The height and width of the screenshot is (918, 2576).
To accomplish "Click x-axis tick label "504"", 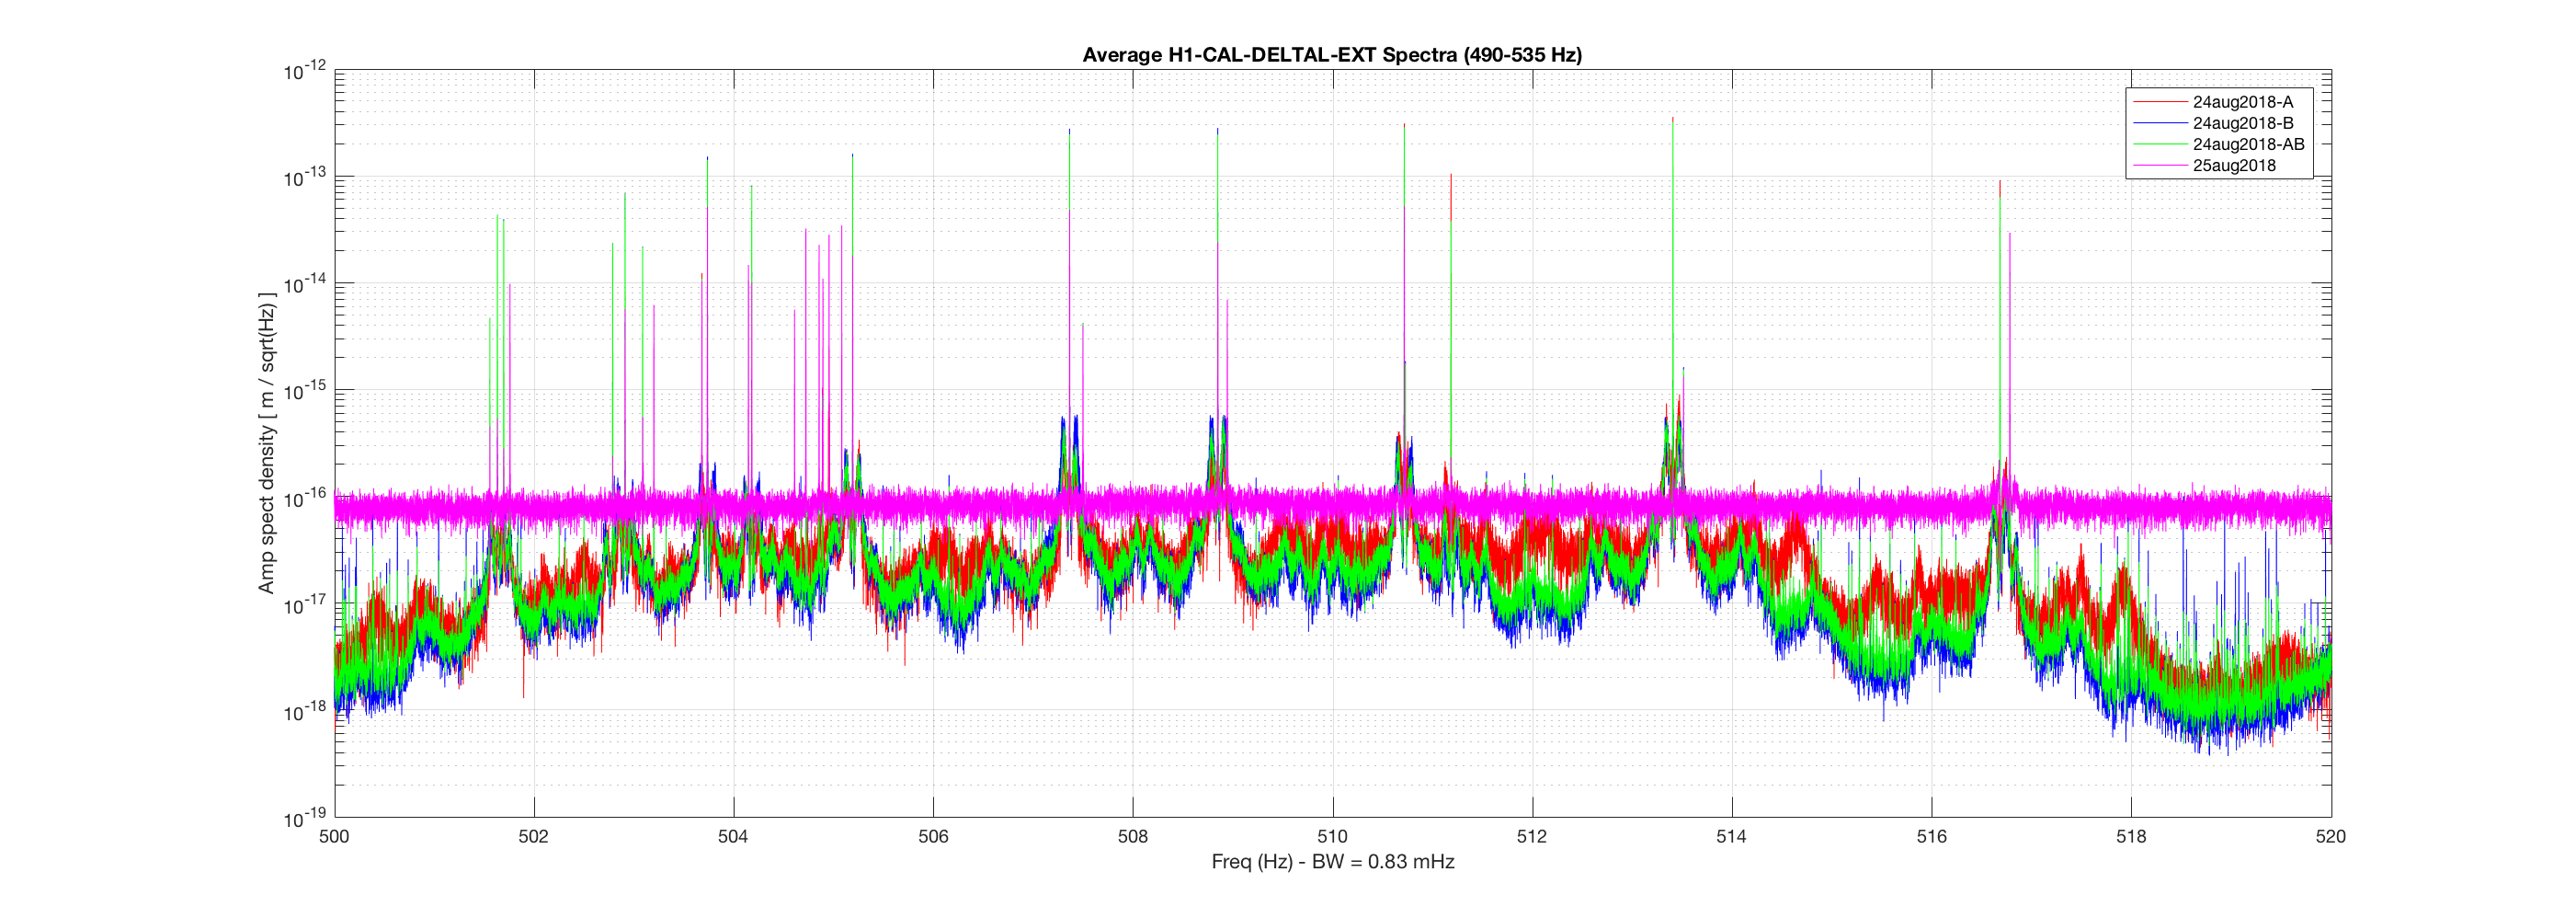I will [x=733, y=836].
